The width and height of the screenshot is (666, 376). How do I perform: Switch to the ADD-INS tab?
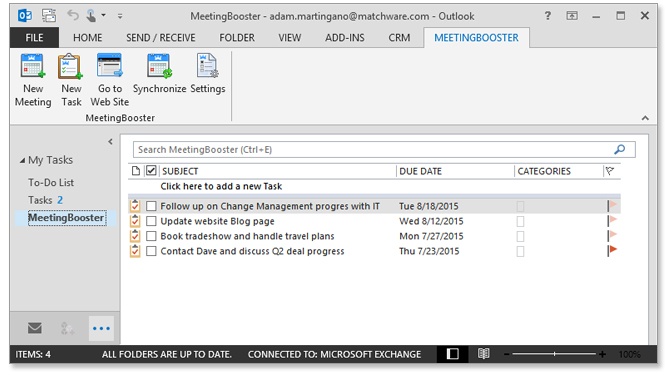coord(345,38)
